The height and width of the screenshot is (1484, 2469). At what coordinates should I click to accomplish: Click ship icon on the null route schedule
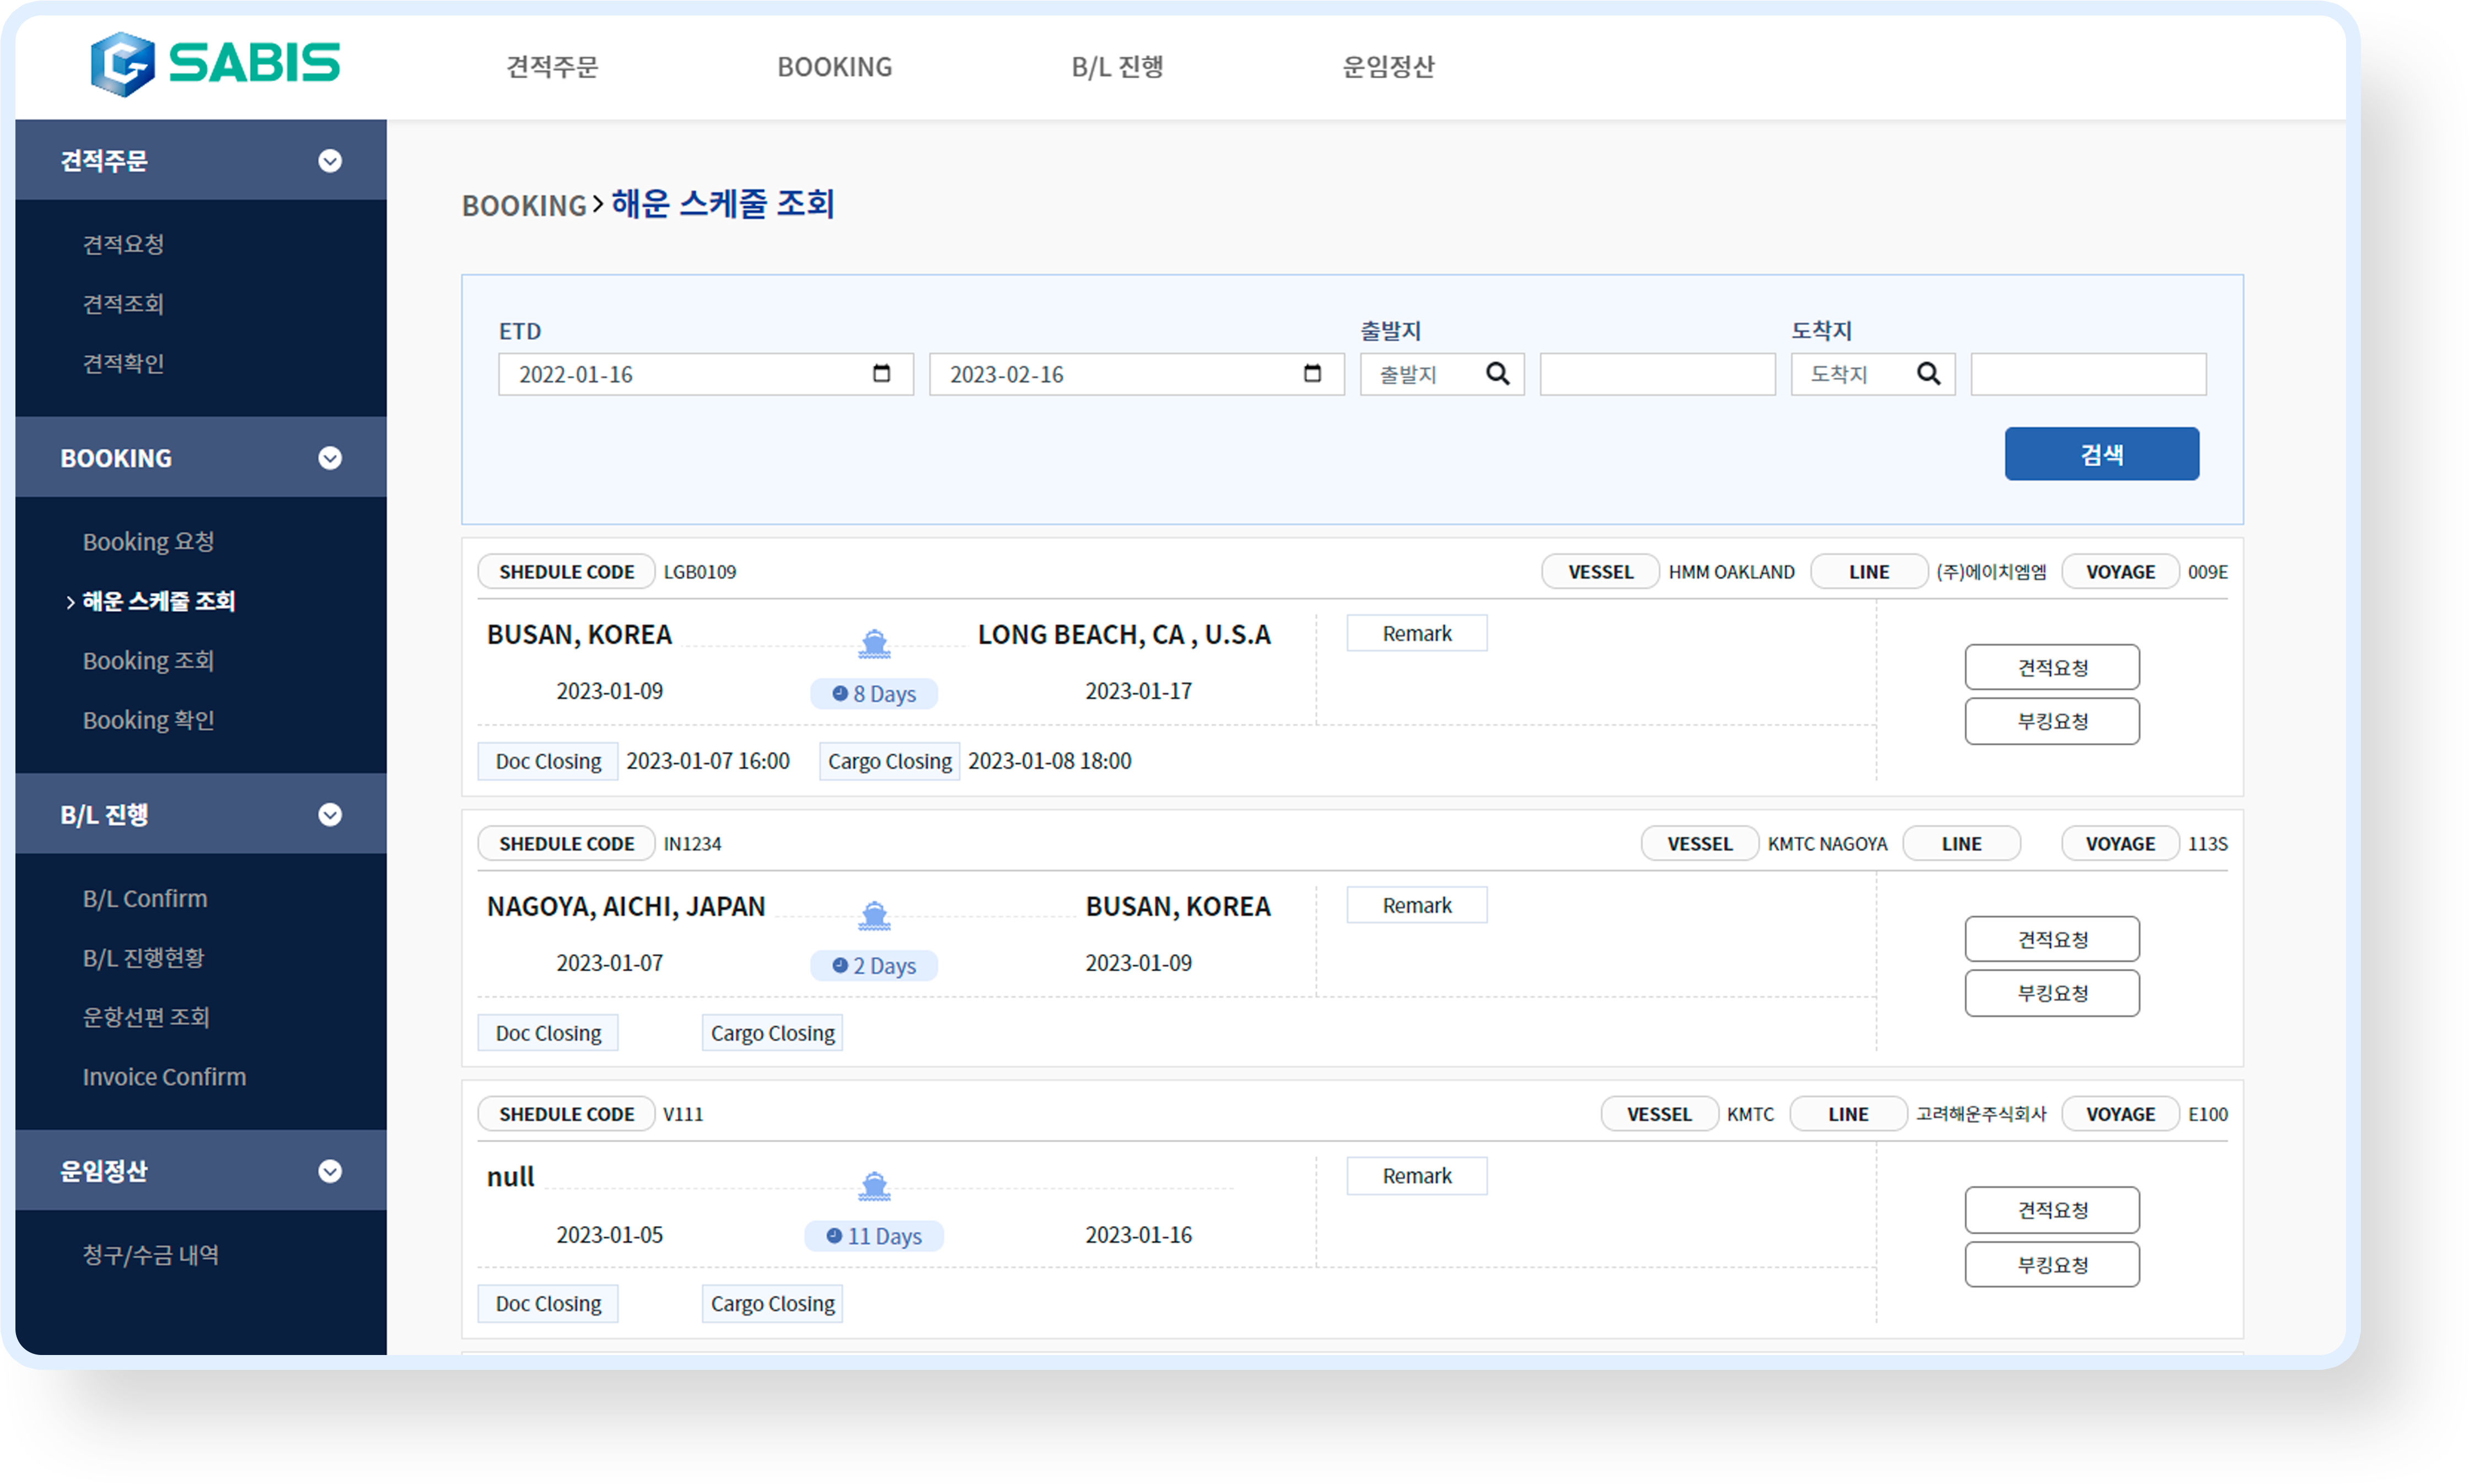point(874,1186)
